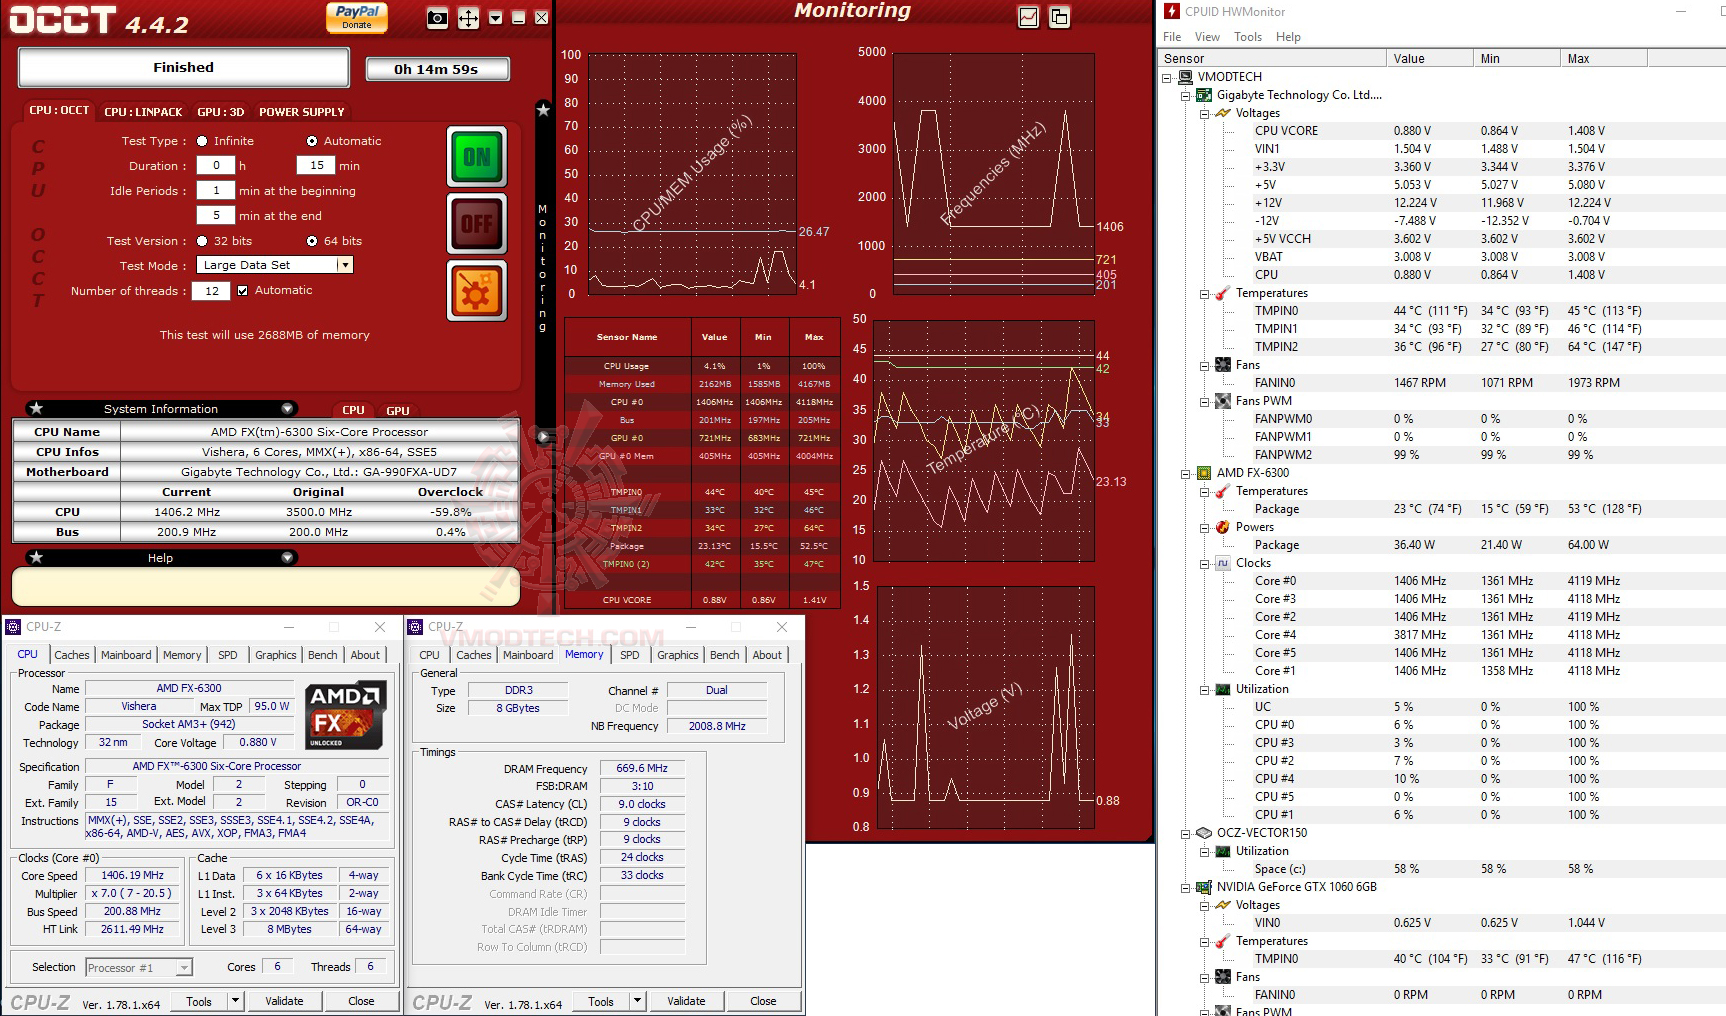
Task: Switch to the CPU:LINPACK tab in OCCT
Action: click(143, 112)
